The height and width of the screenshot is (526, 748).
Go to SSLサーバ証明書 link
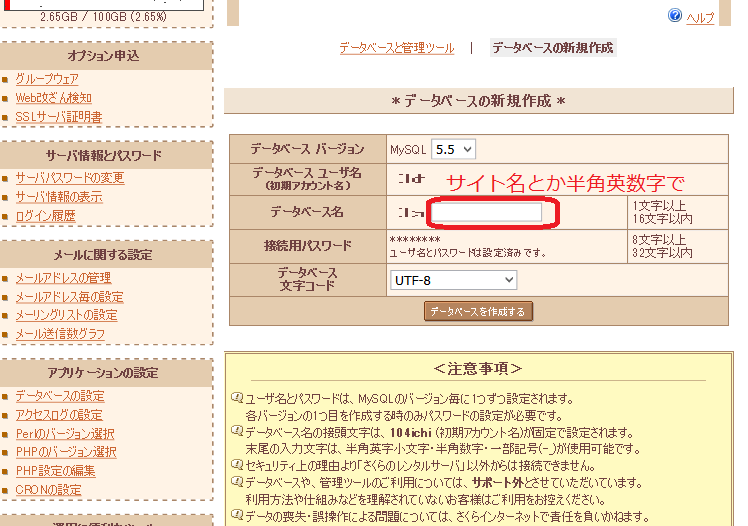[58, 117]
